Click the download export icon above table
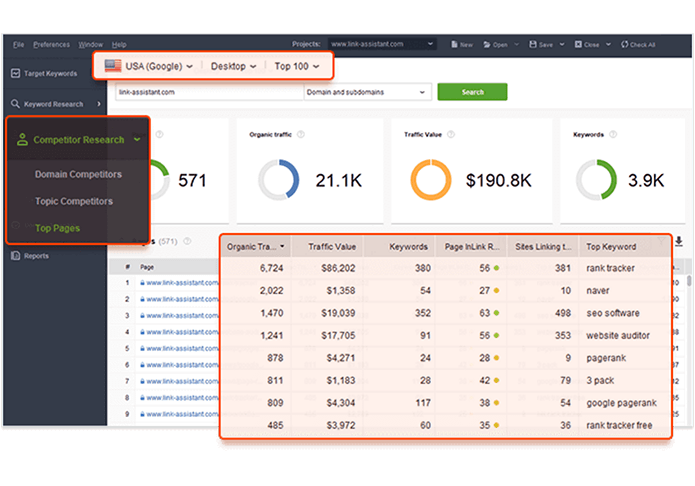 click(x=679, y=241)
